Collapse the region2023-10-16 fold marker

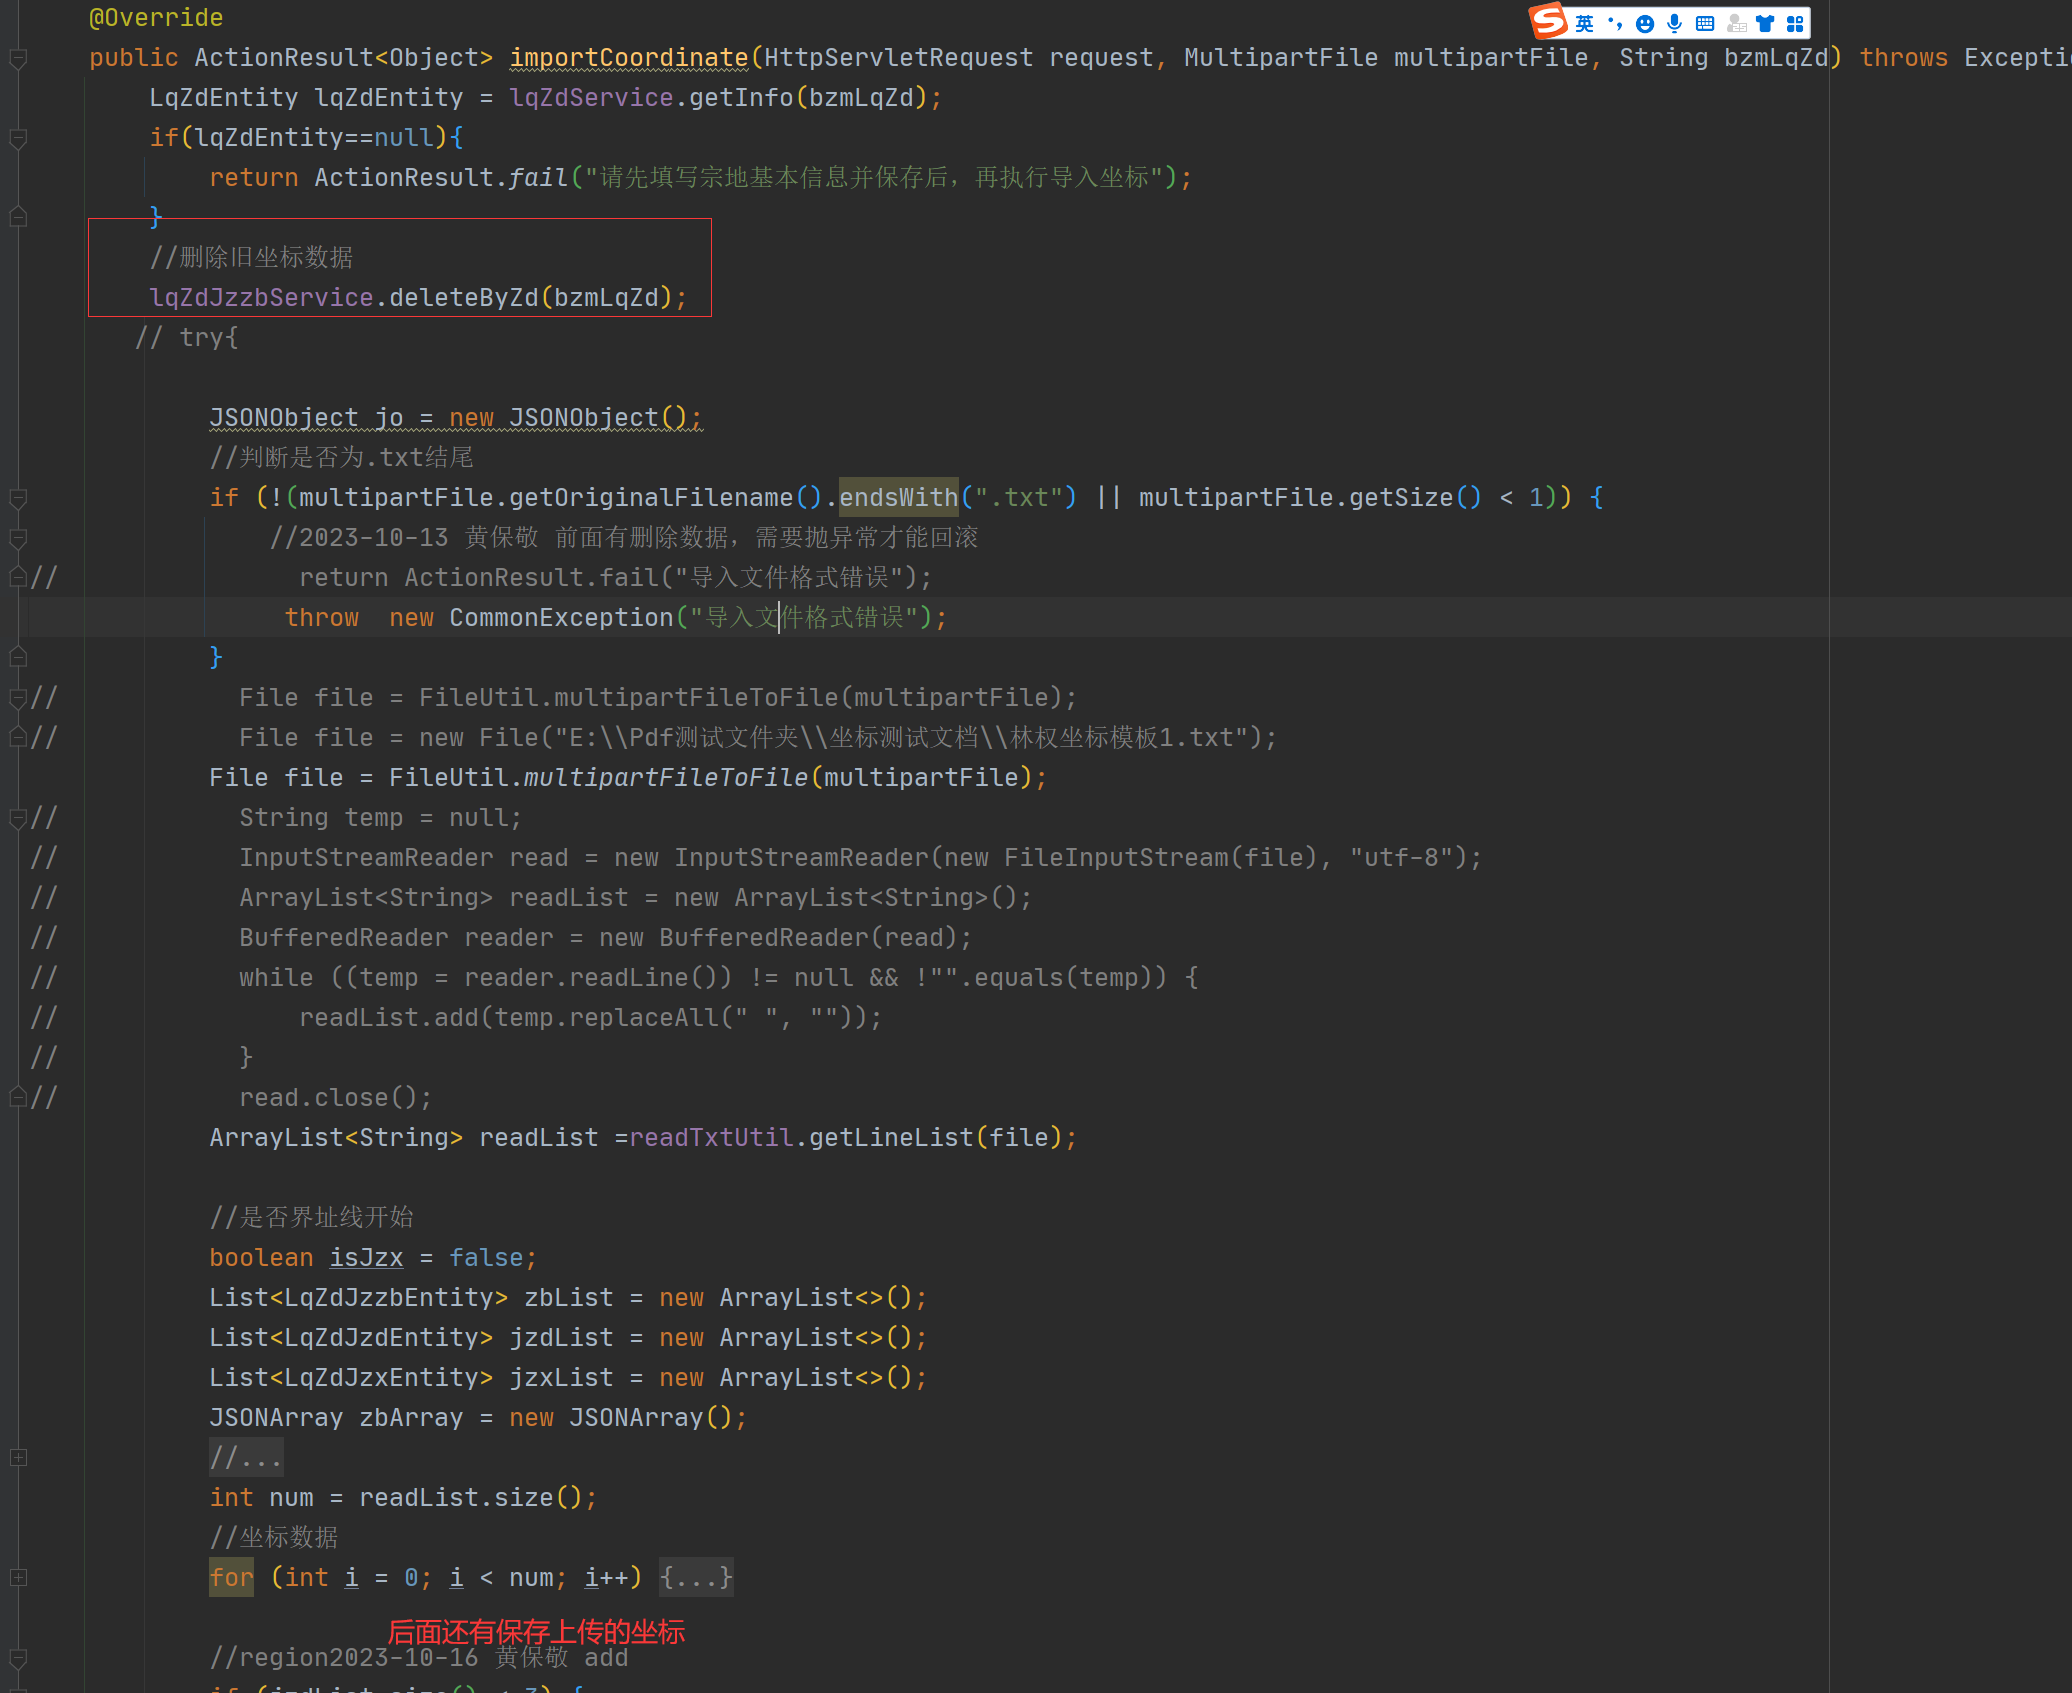(x=18, y=1657)
